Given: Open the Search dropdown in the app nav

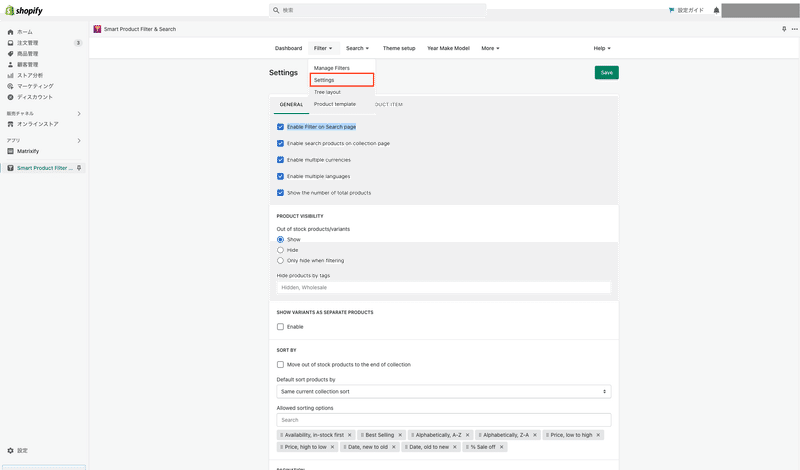Looking at the screenshot, I should click(357, 48).
